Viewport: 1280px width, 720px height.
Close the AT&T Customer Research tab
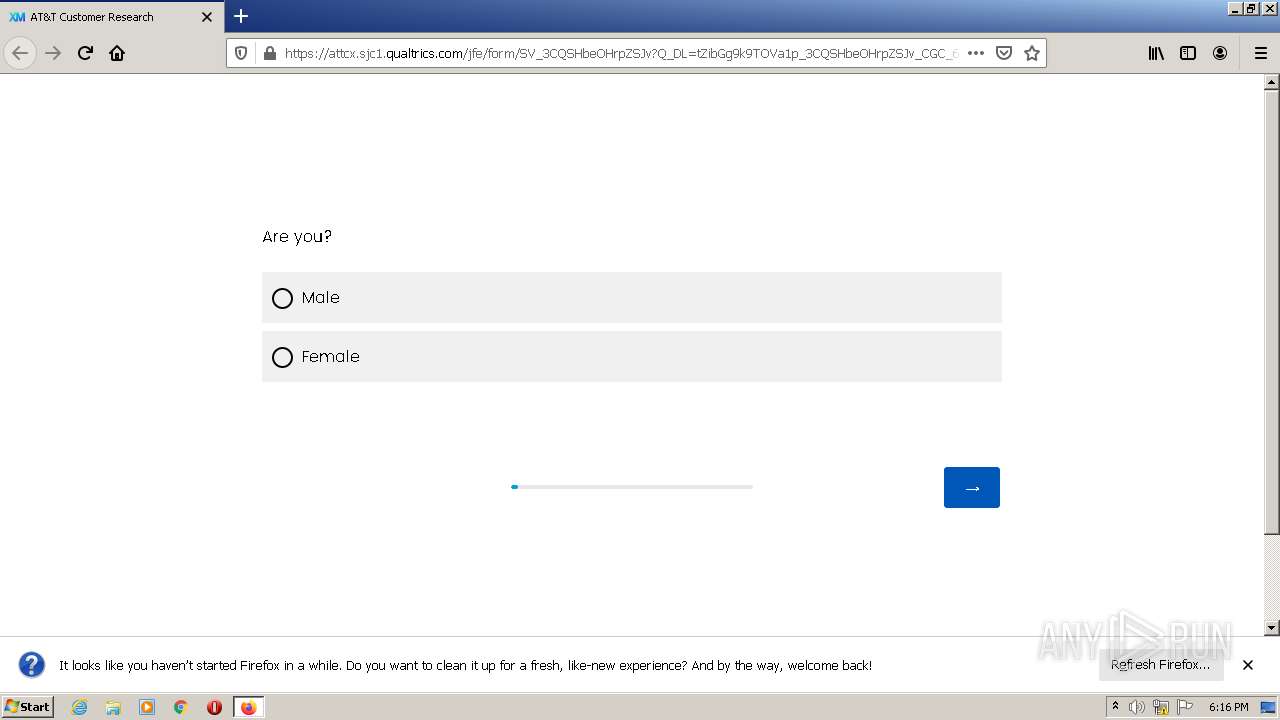[x=207, y=17]
